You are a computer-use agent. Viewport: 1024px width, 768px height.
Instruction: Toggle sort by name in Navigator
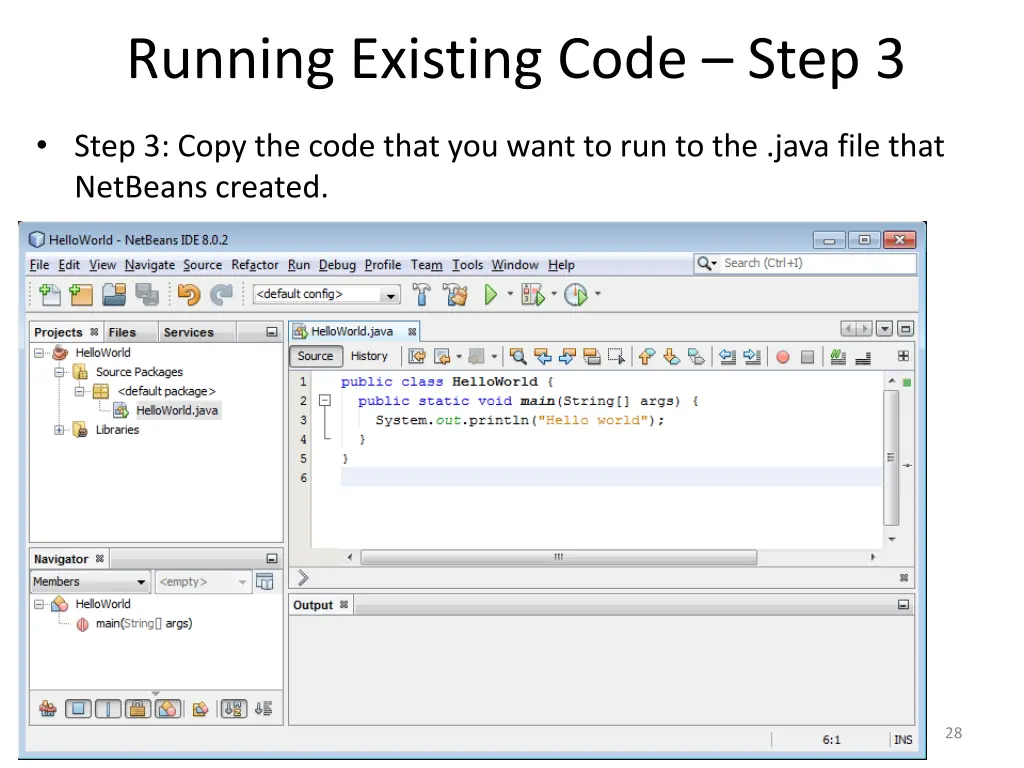pyautogui.click(x=234, y=709)
